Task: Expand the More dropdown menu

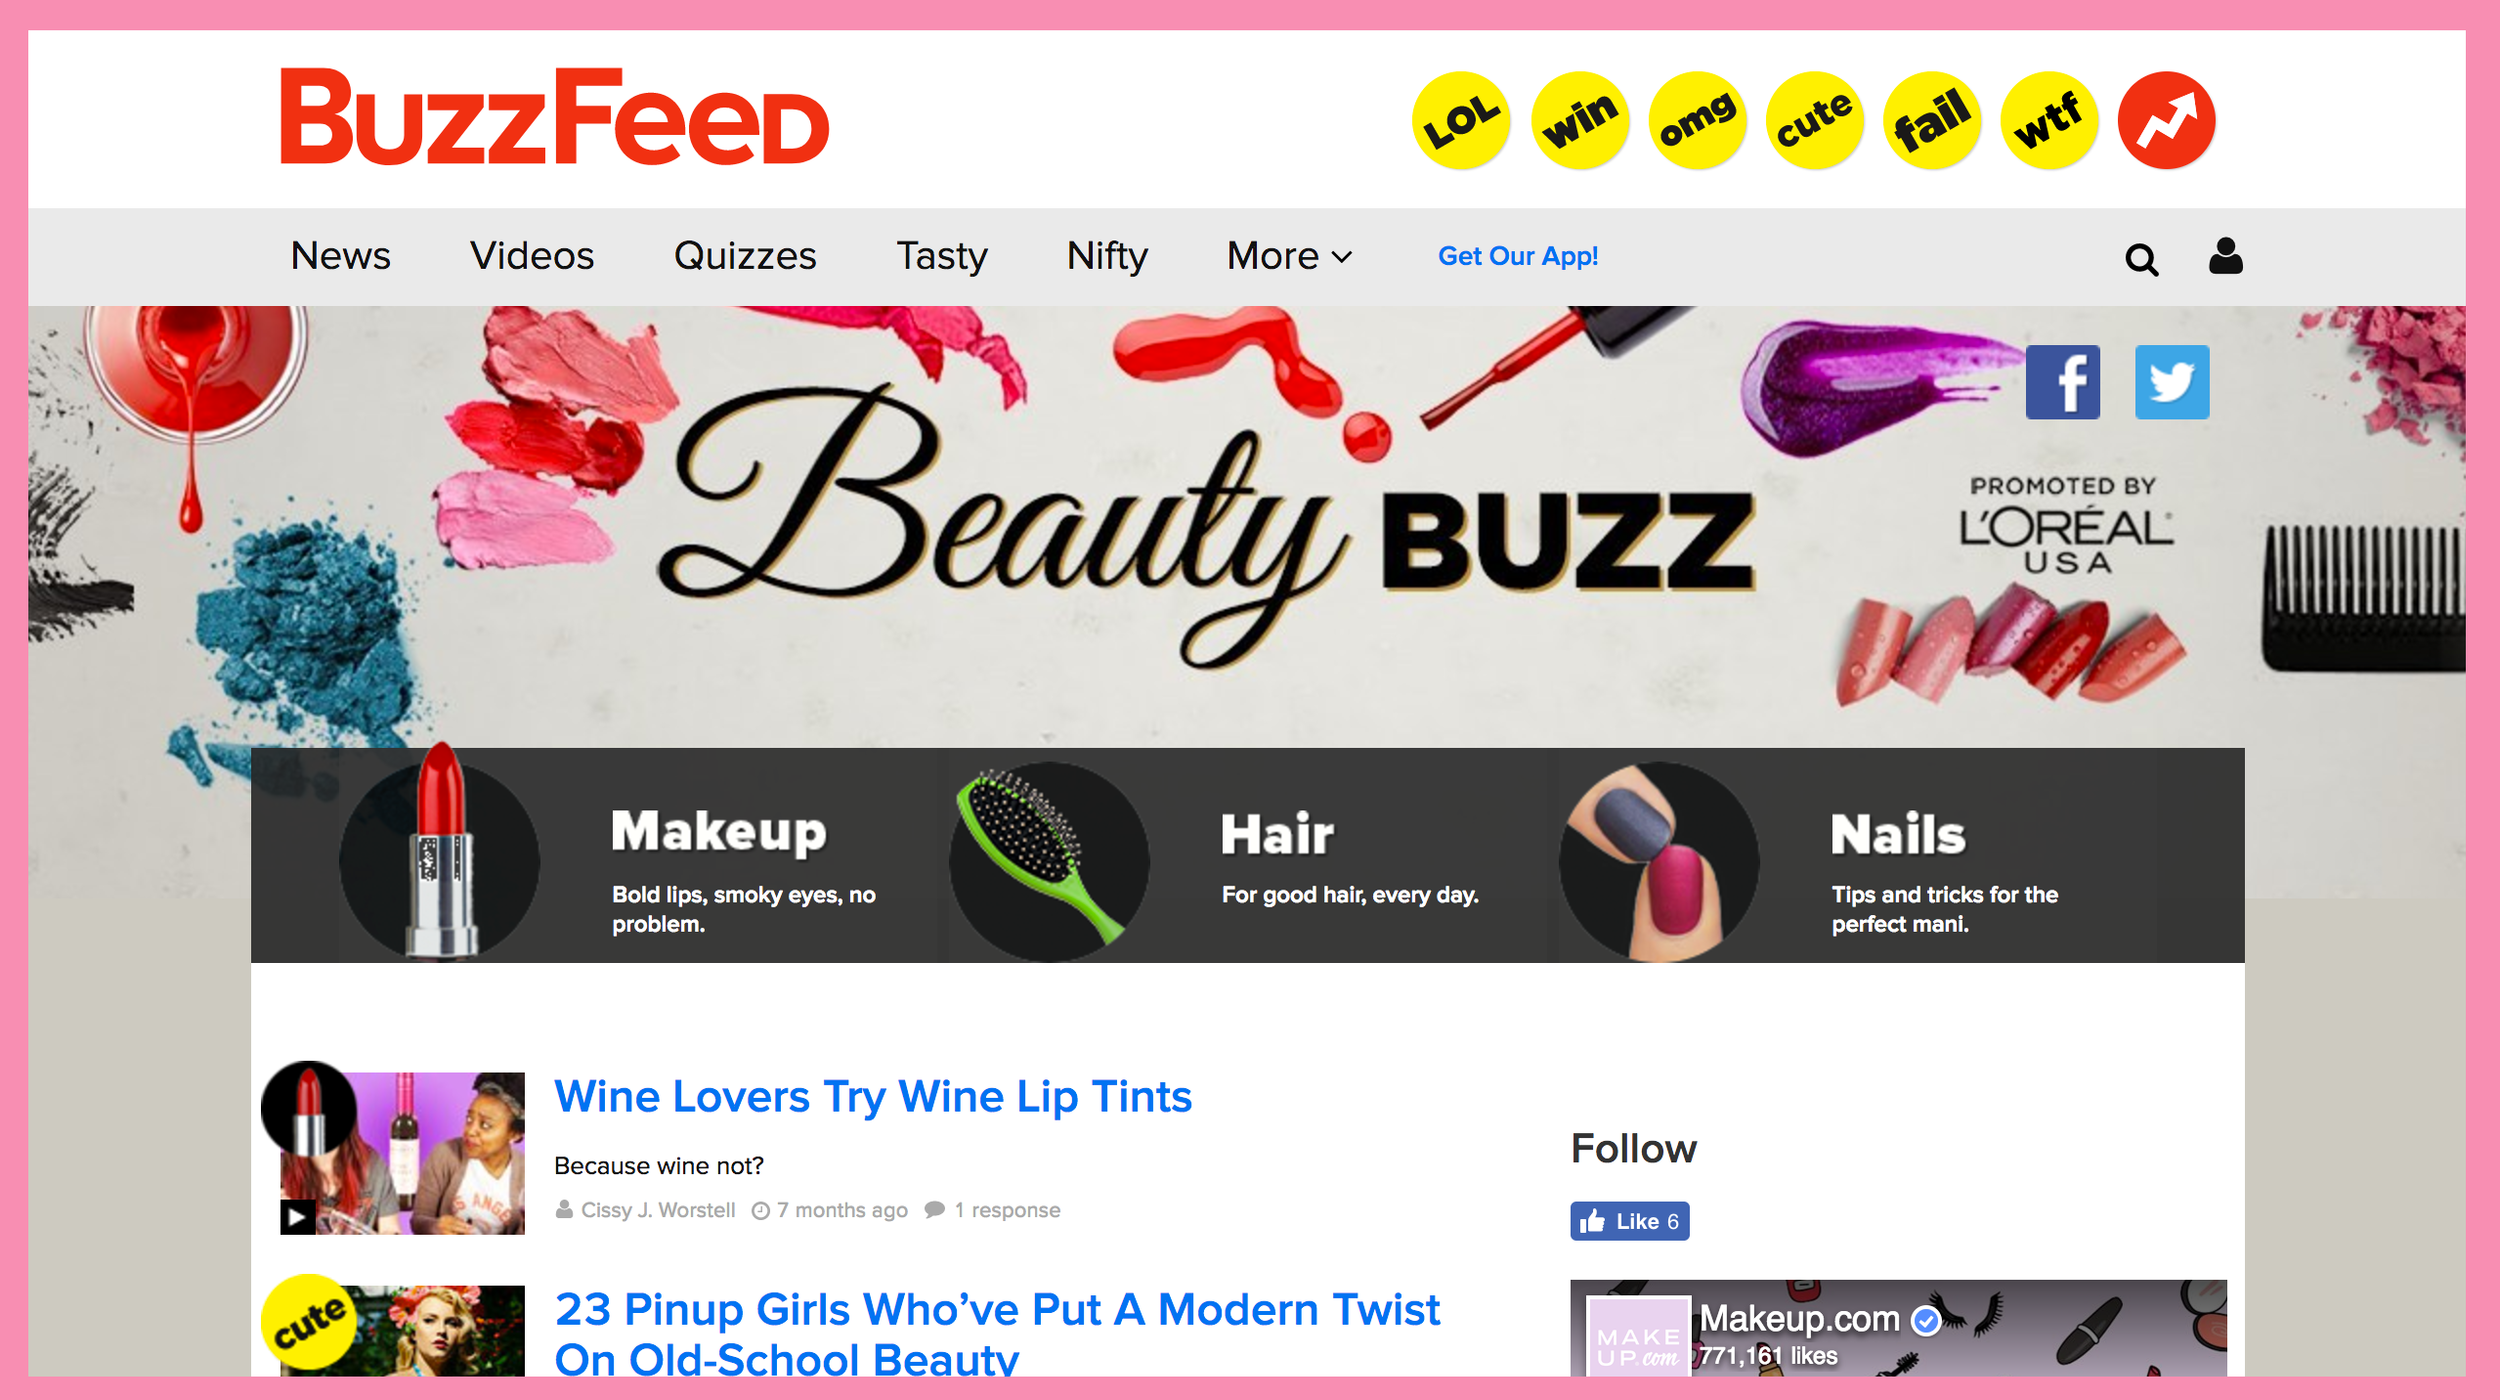Action: [1289, 256]
